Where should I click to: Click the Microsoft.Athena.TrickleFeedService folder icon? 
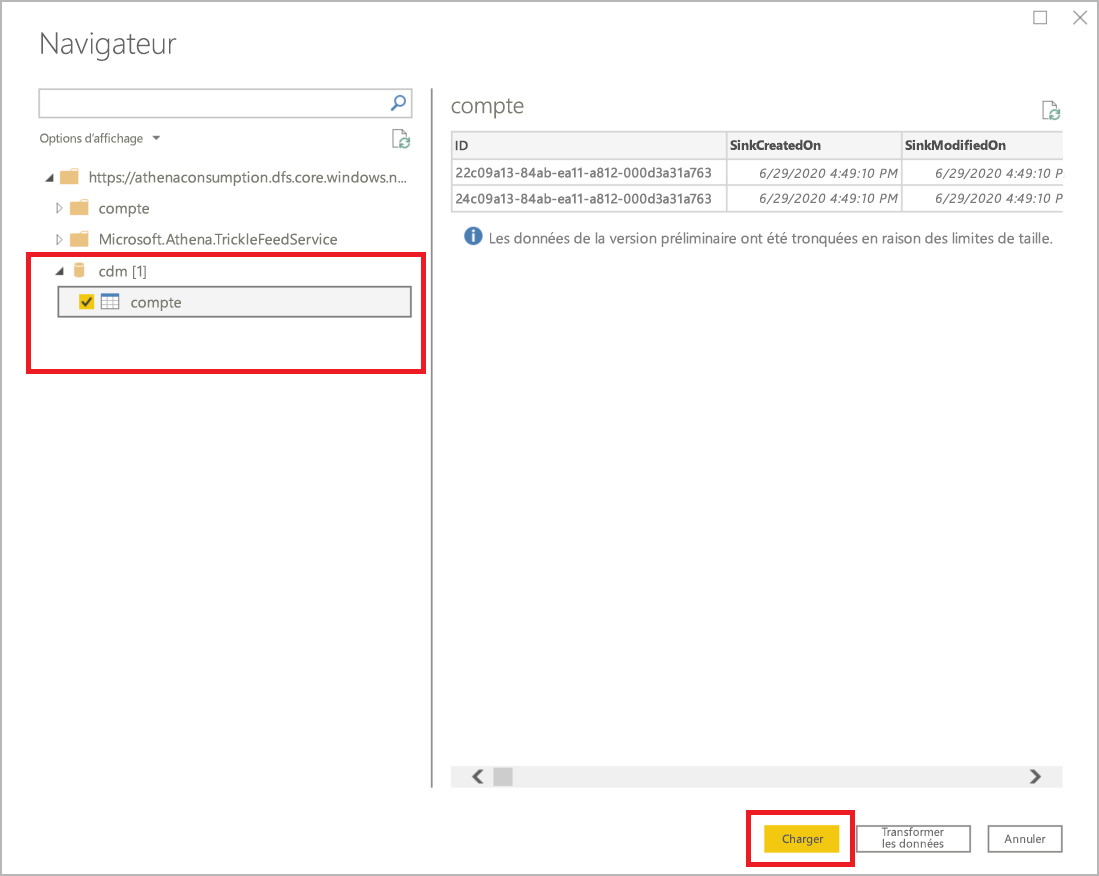pyautogui.click(x=79, y=239)
